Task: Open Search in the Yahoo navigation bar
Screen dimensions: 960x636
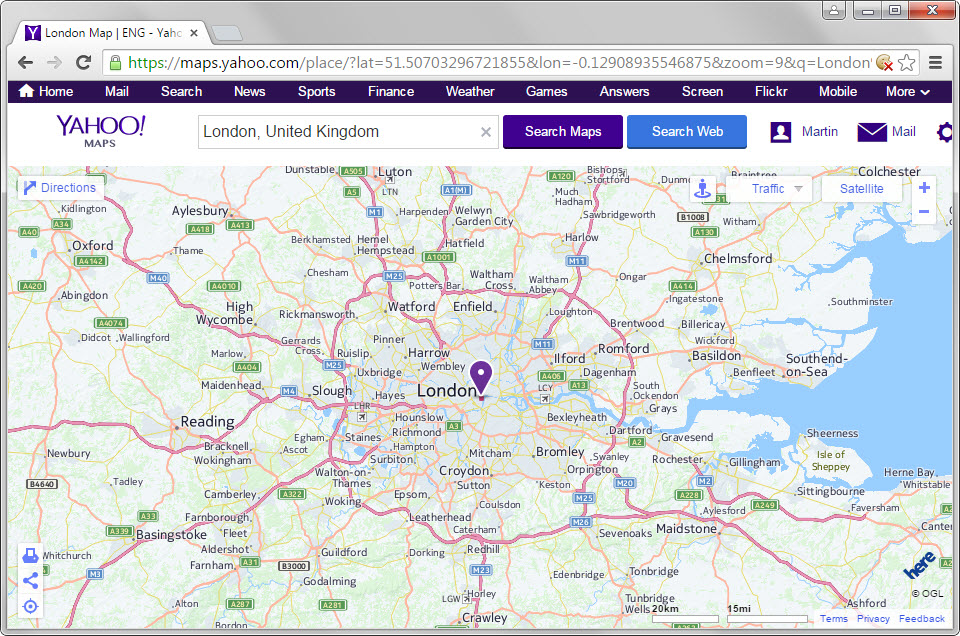Action: [181, 91]
